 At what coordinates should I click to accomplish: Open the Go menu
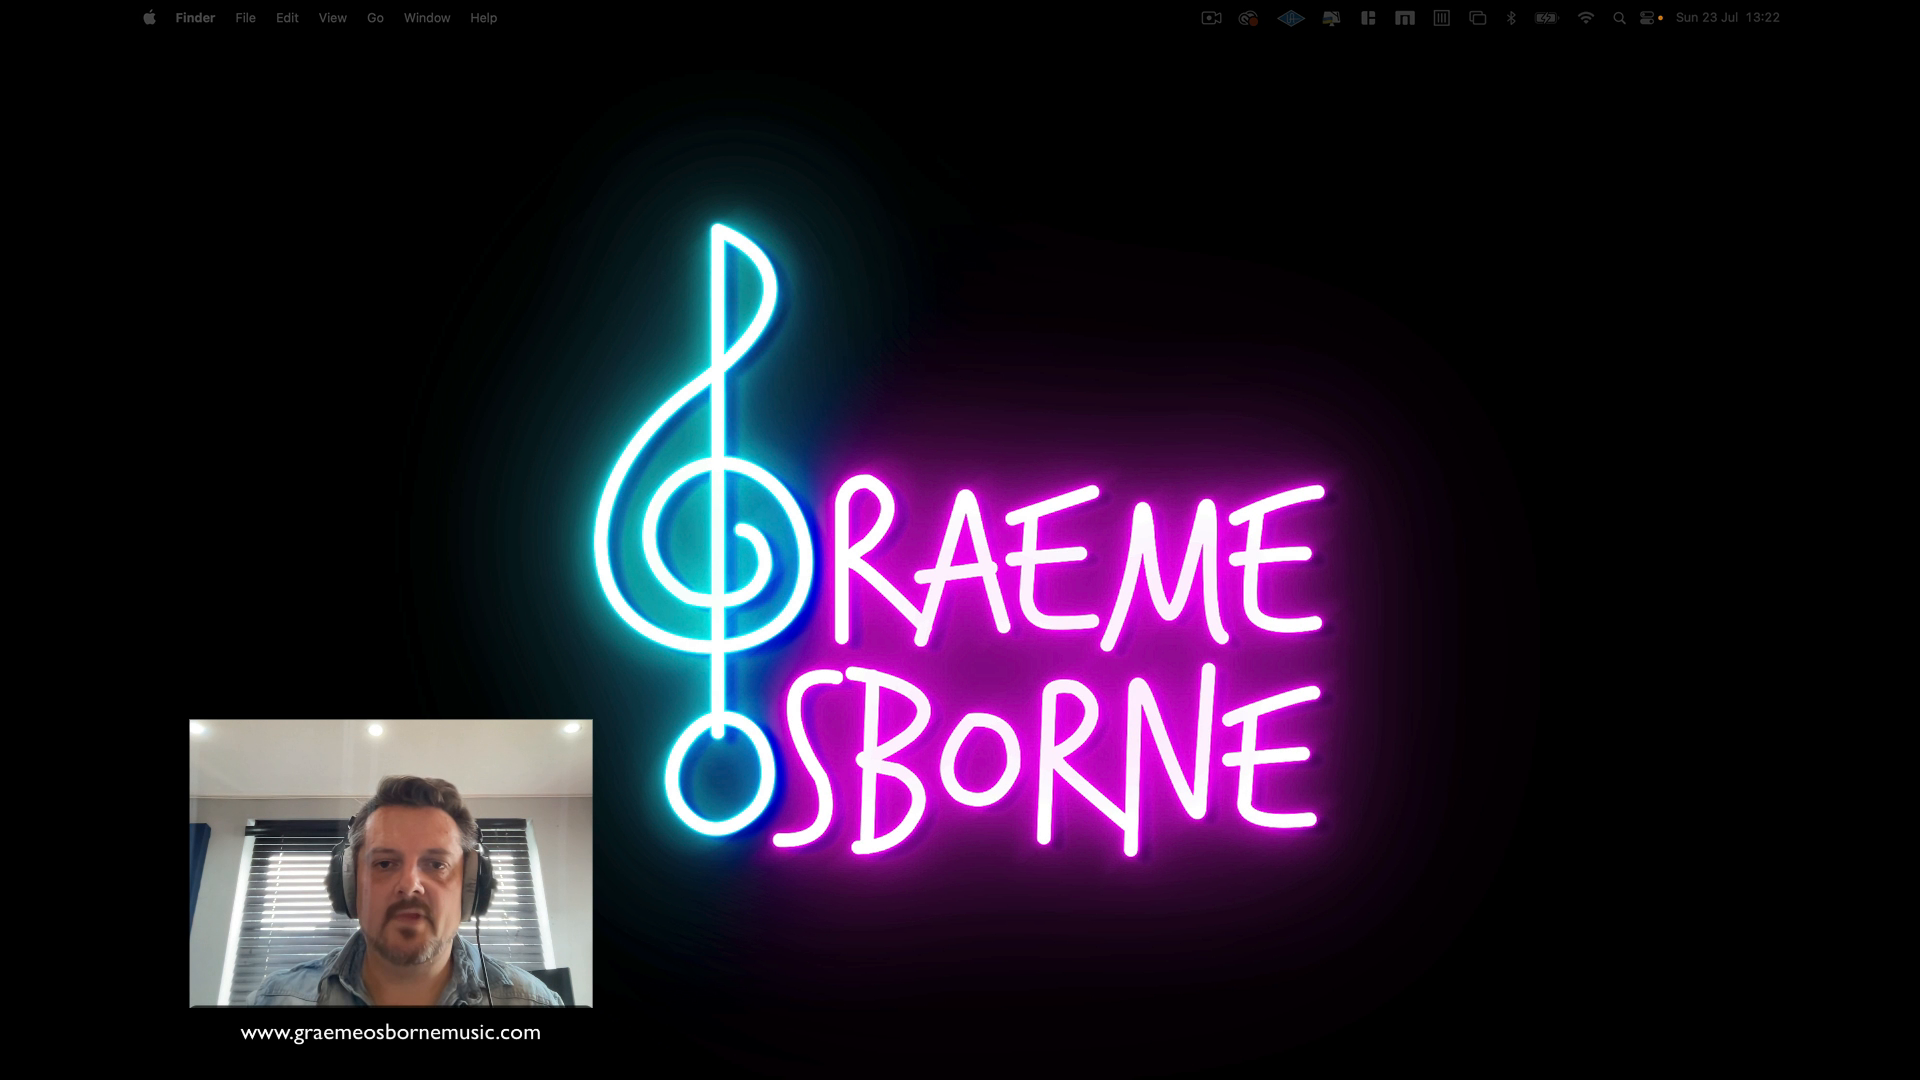[x=375, y=18]
